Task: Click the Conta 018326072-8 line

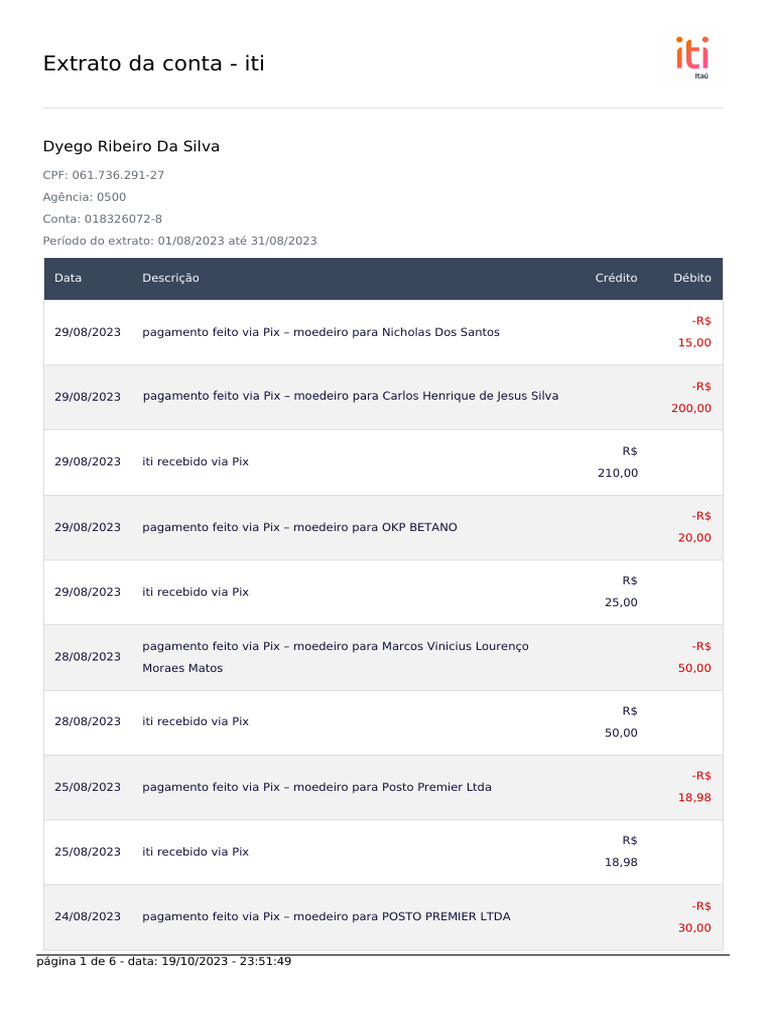Action: coord(102,219)
